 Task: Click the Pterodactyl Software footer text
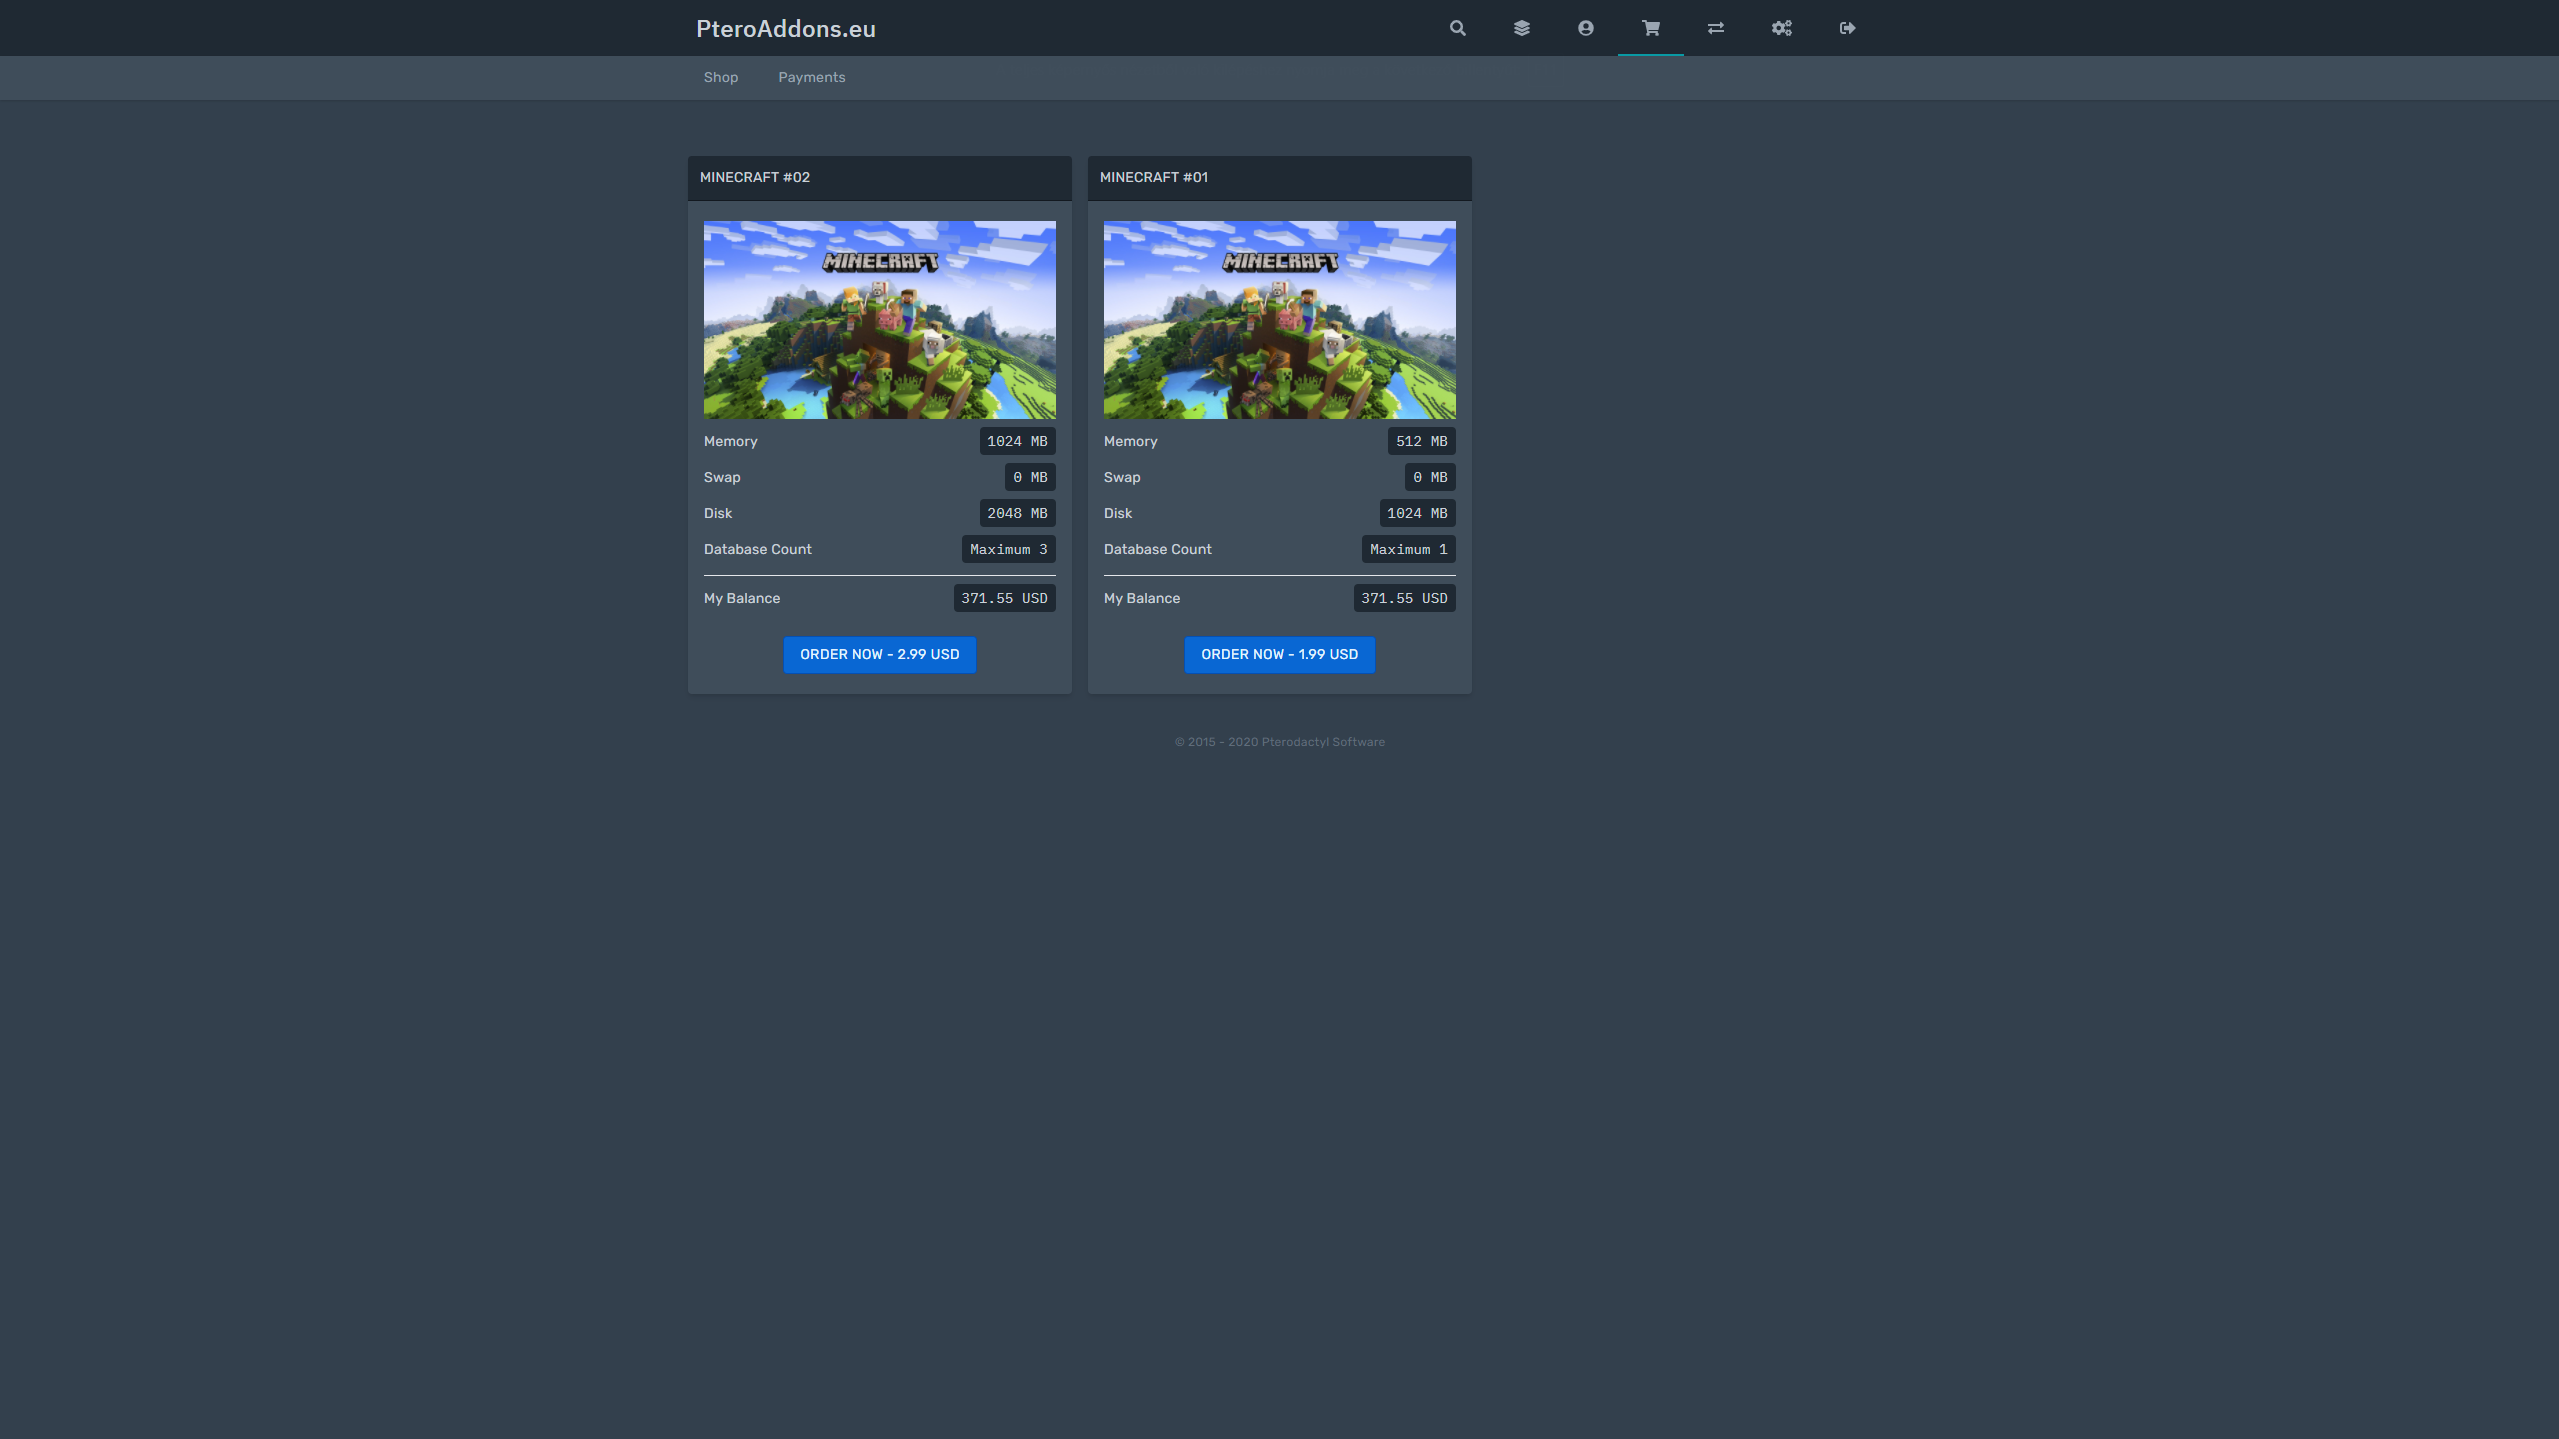[1279, 742]
